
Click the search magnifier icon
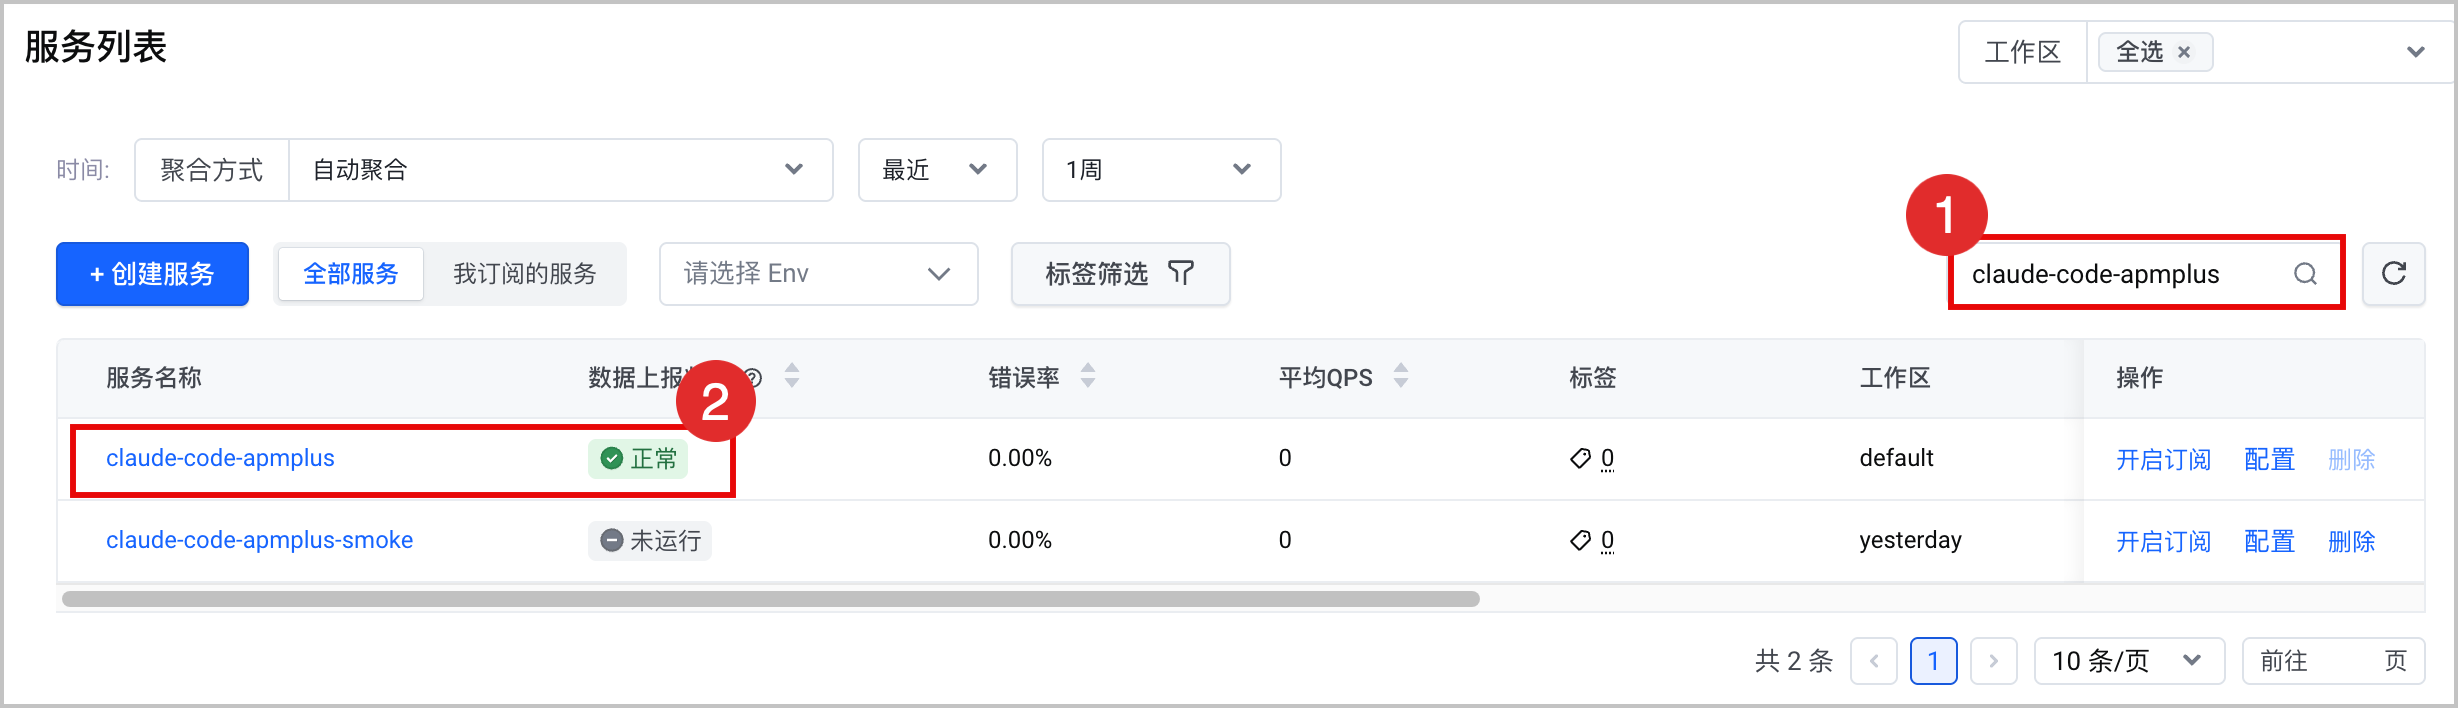pos(2305,274)
